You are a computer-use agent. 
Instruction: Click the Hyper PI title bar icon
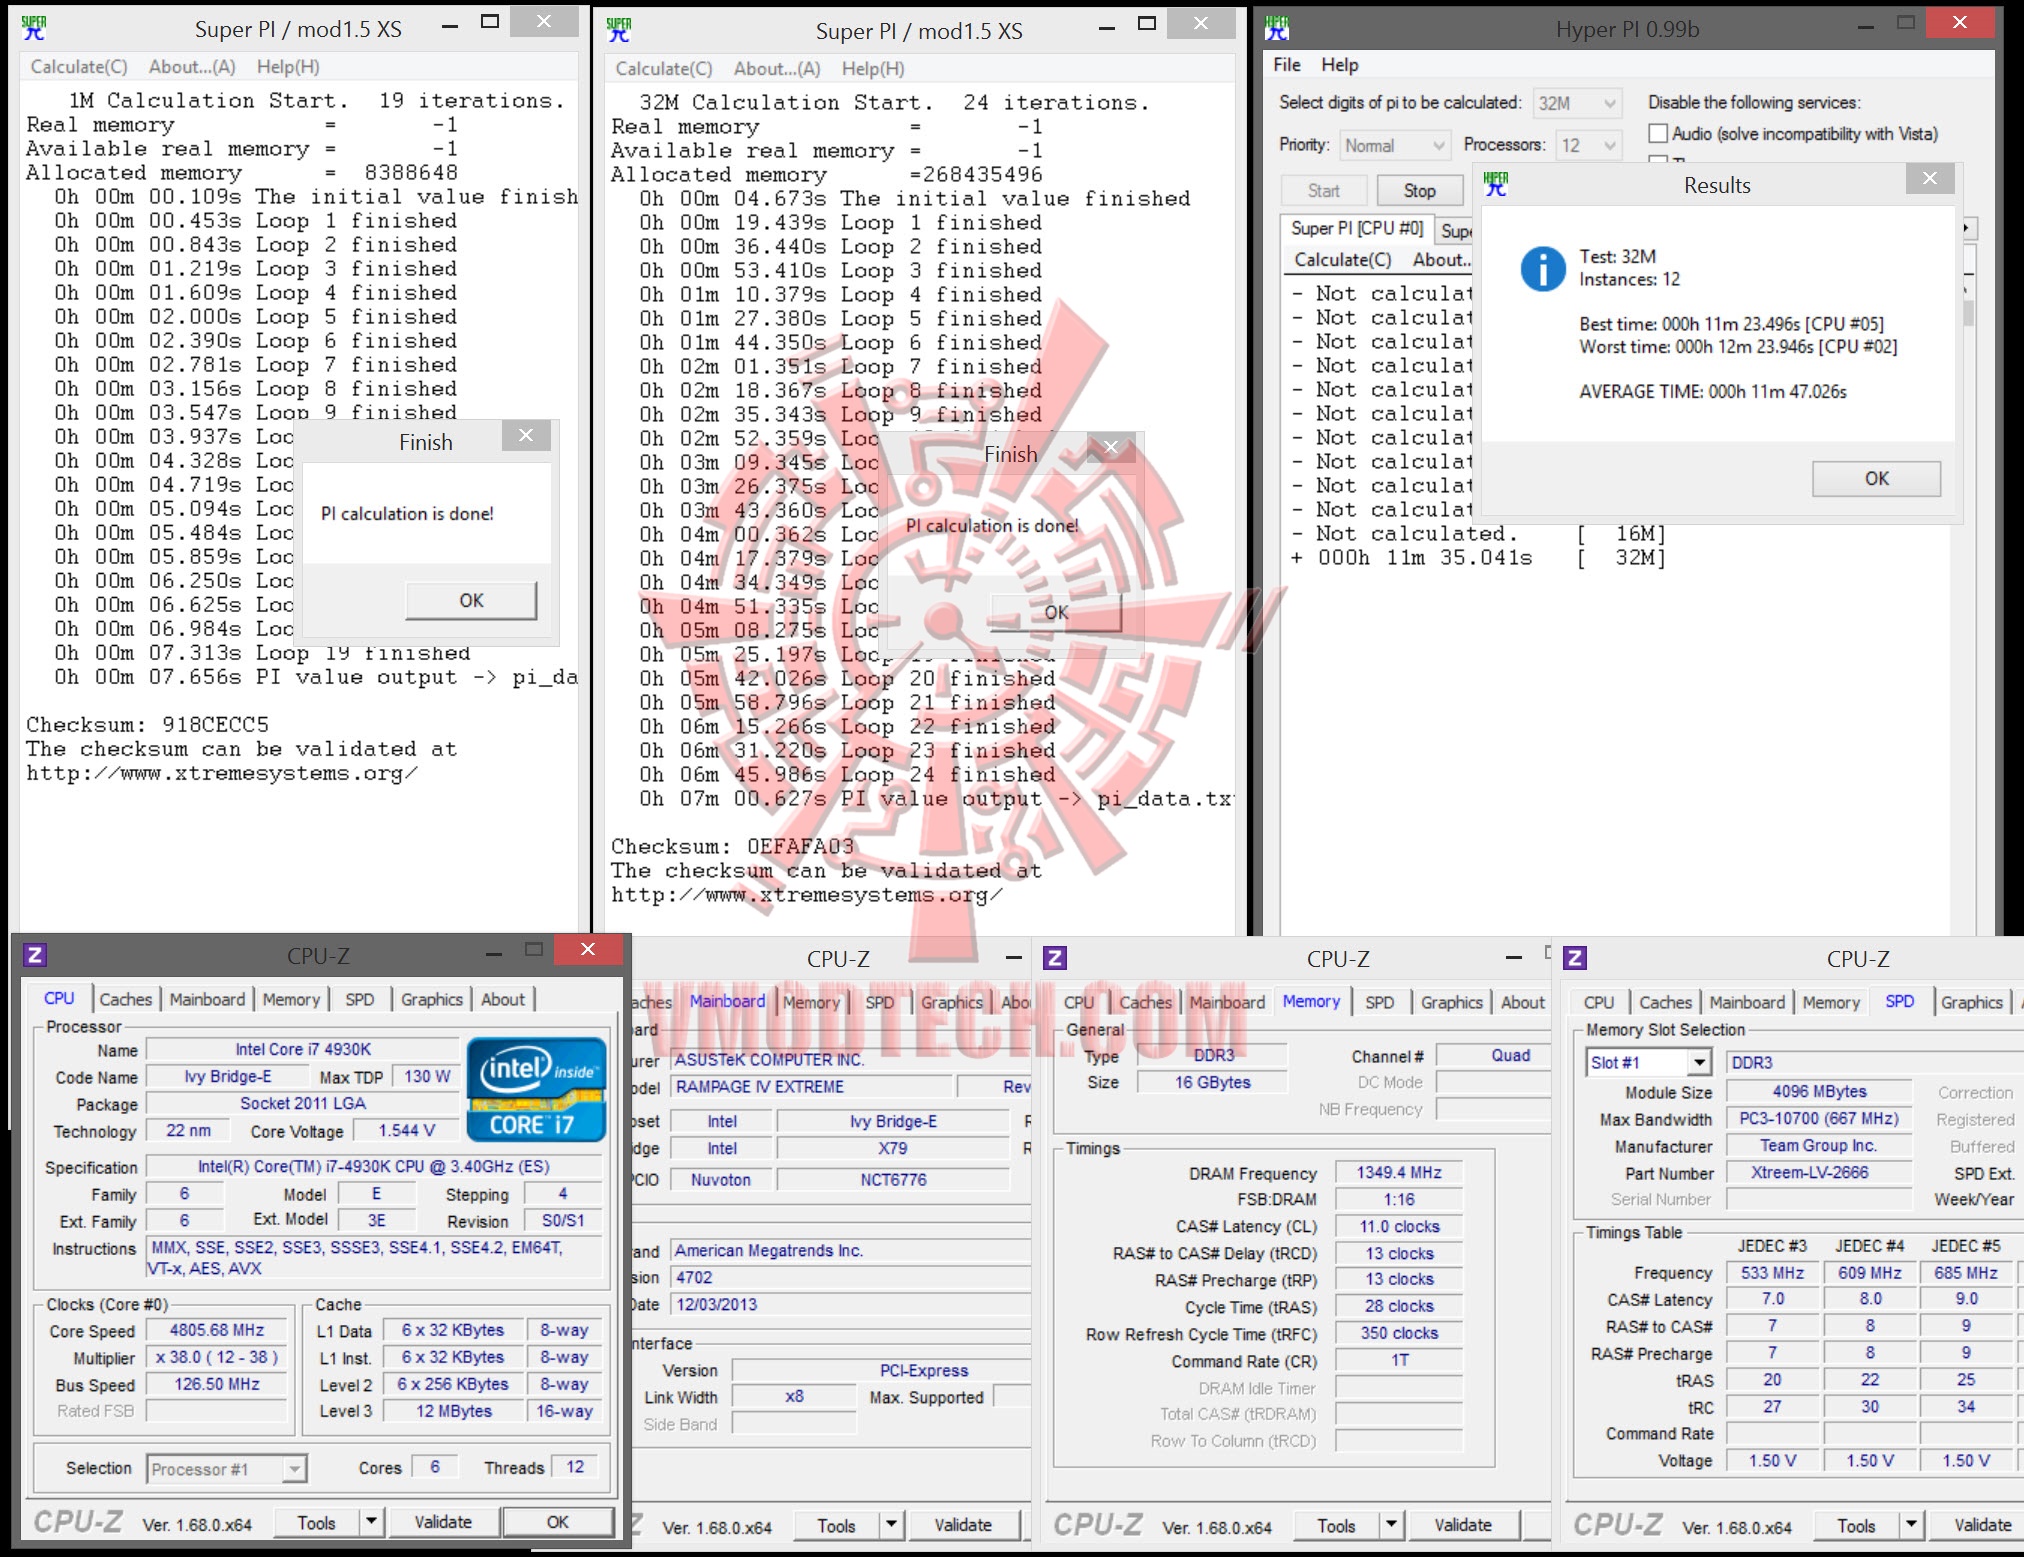pos(1277,27)
